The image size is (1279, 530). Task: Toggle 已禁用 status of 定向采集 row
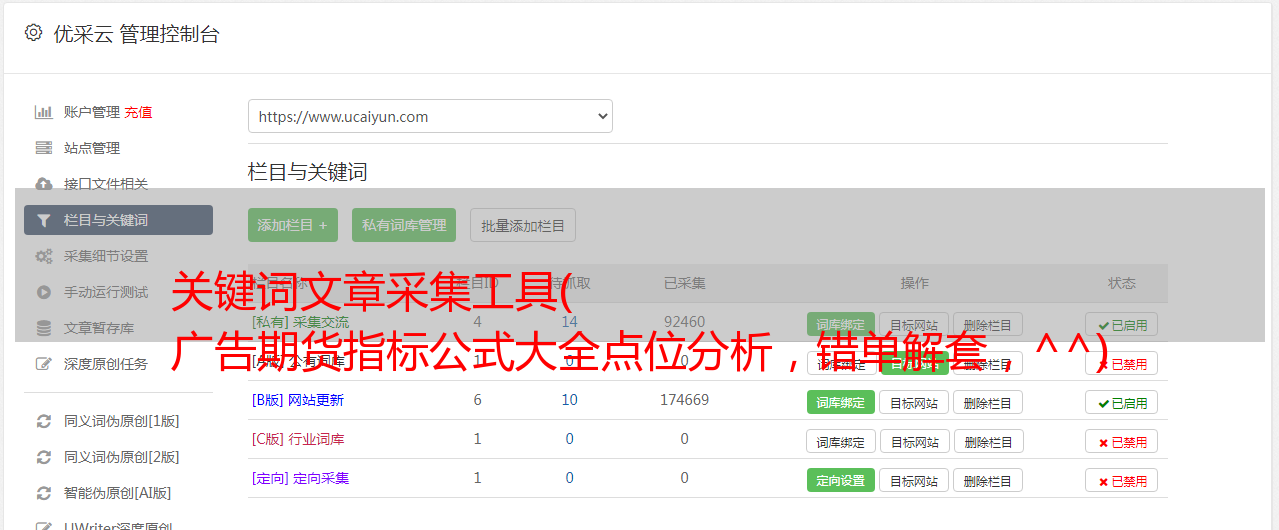pyautogui.click(x=1122, y=480)
